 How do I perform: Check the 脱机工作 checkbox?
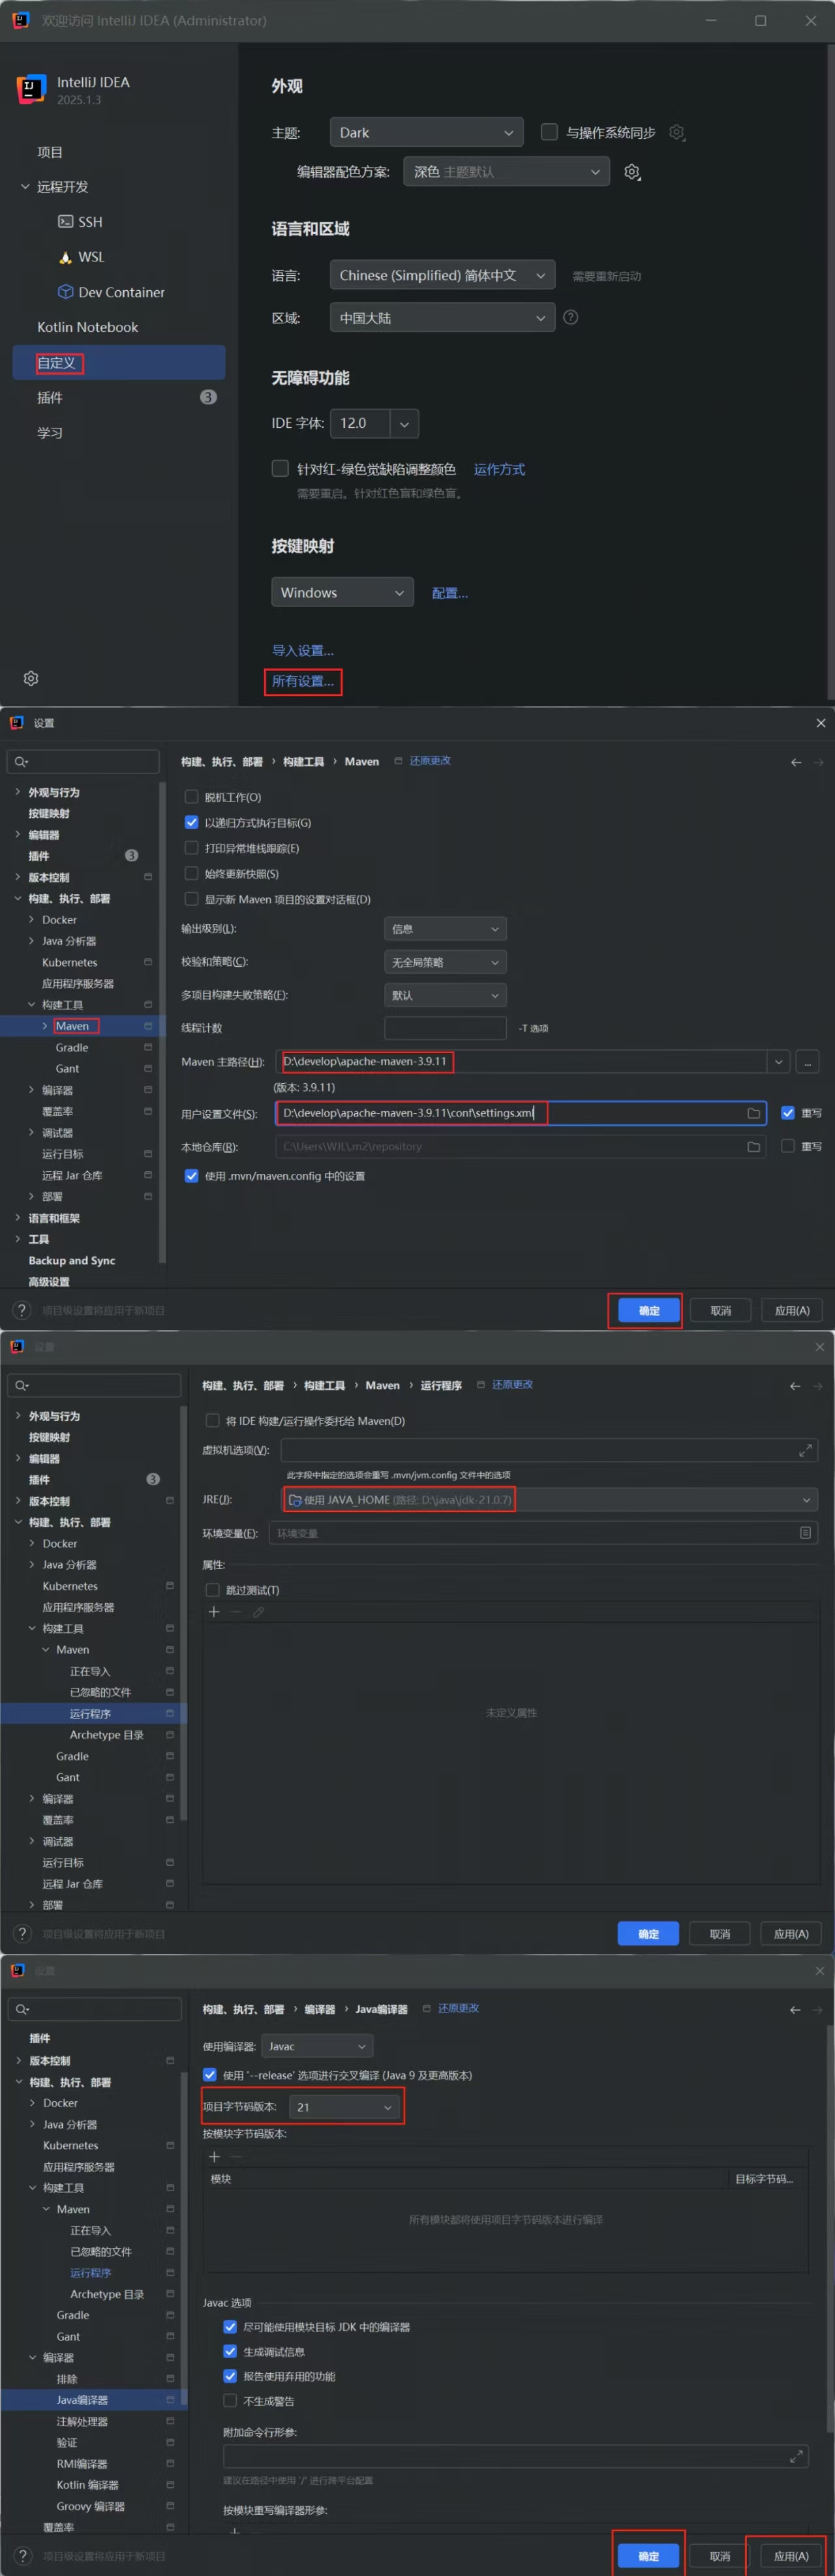[x=191, y=797]
